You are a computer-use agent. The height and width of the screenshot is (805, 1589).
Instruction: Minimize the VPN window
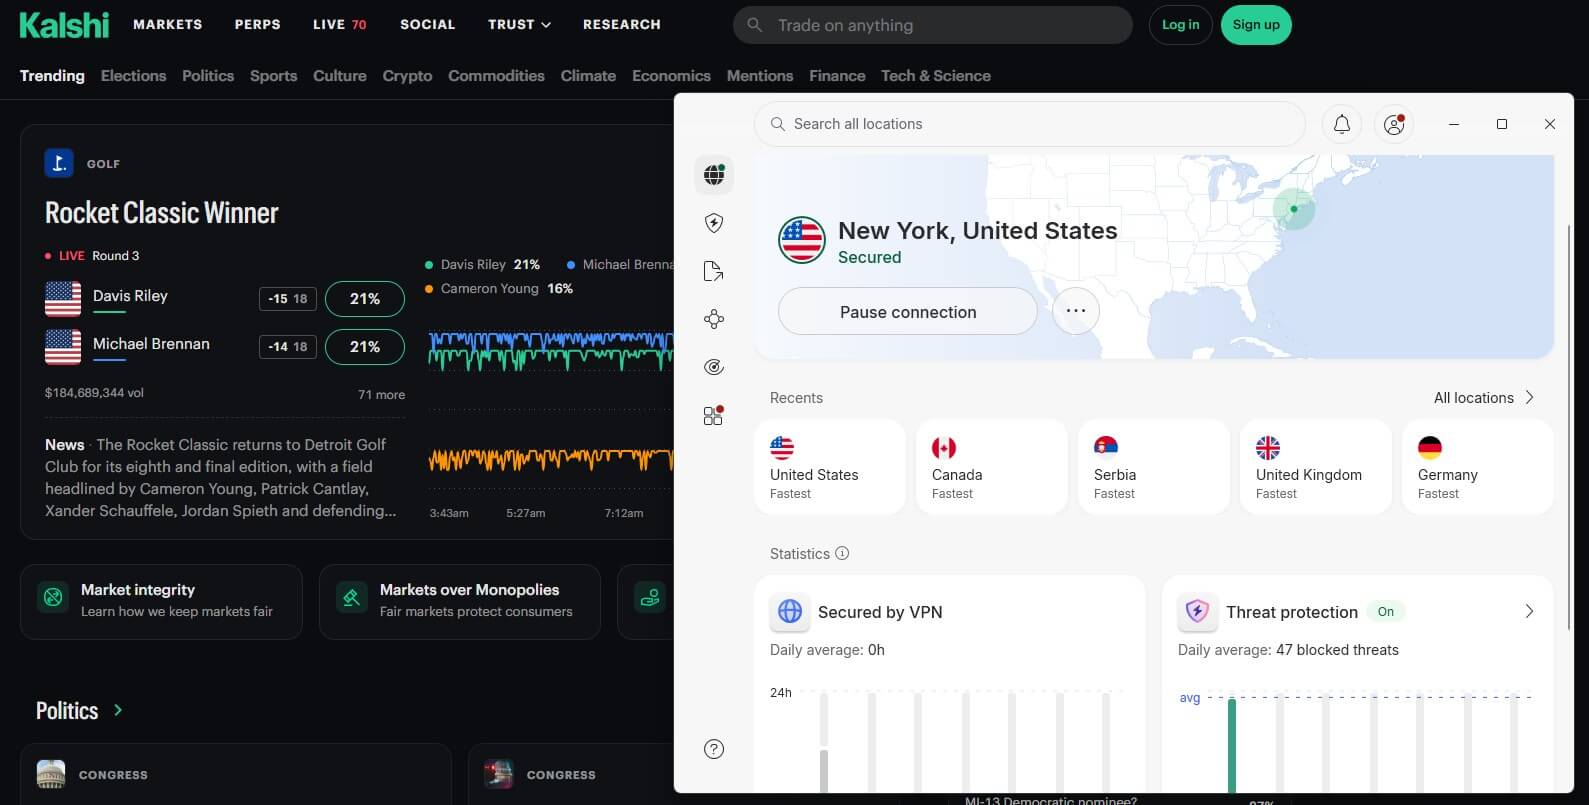point(1454,124)
